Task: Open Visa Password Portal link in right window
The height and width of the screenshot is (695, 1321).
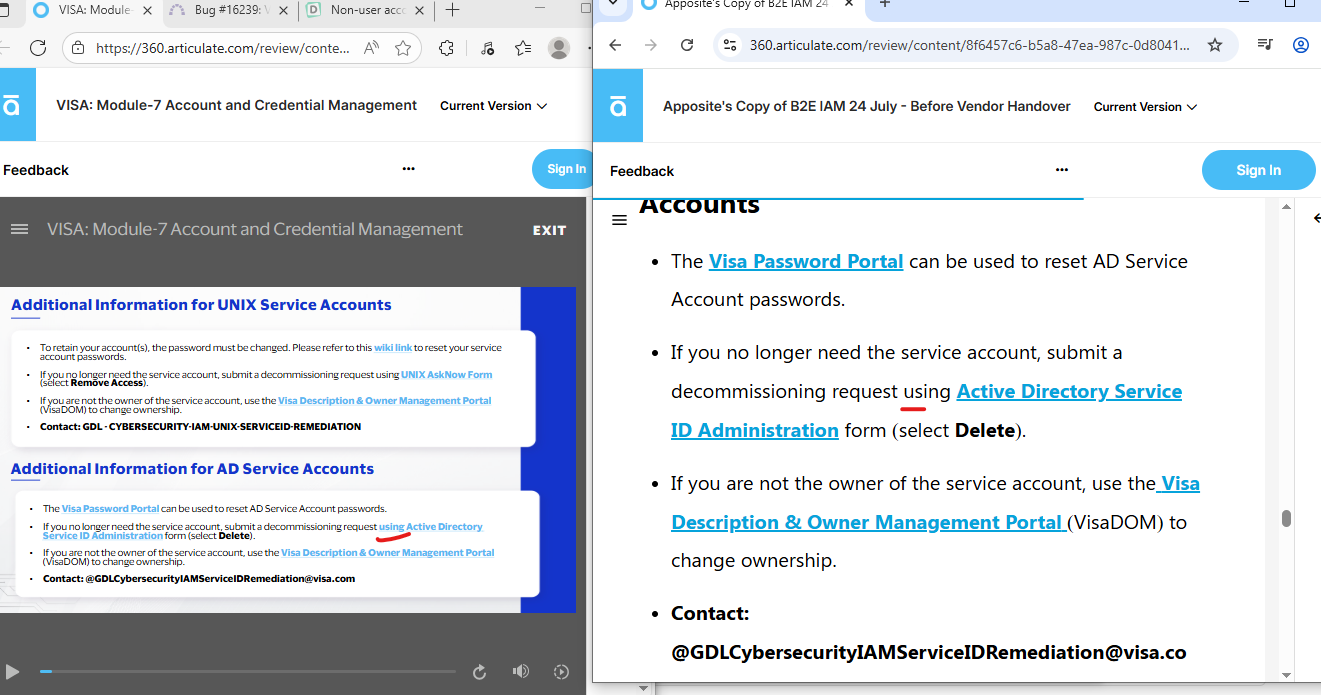Action: click(x=806, y=261)
